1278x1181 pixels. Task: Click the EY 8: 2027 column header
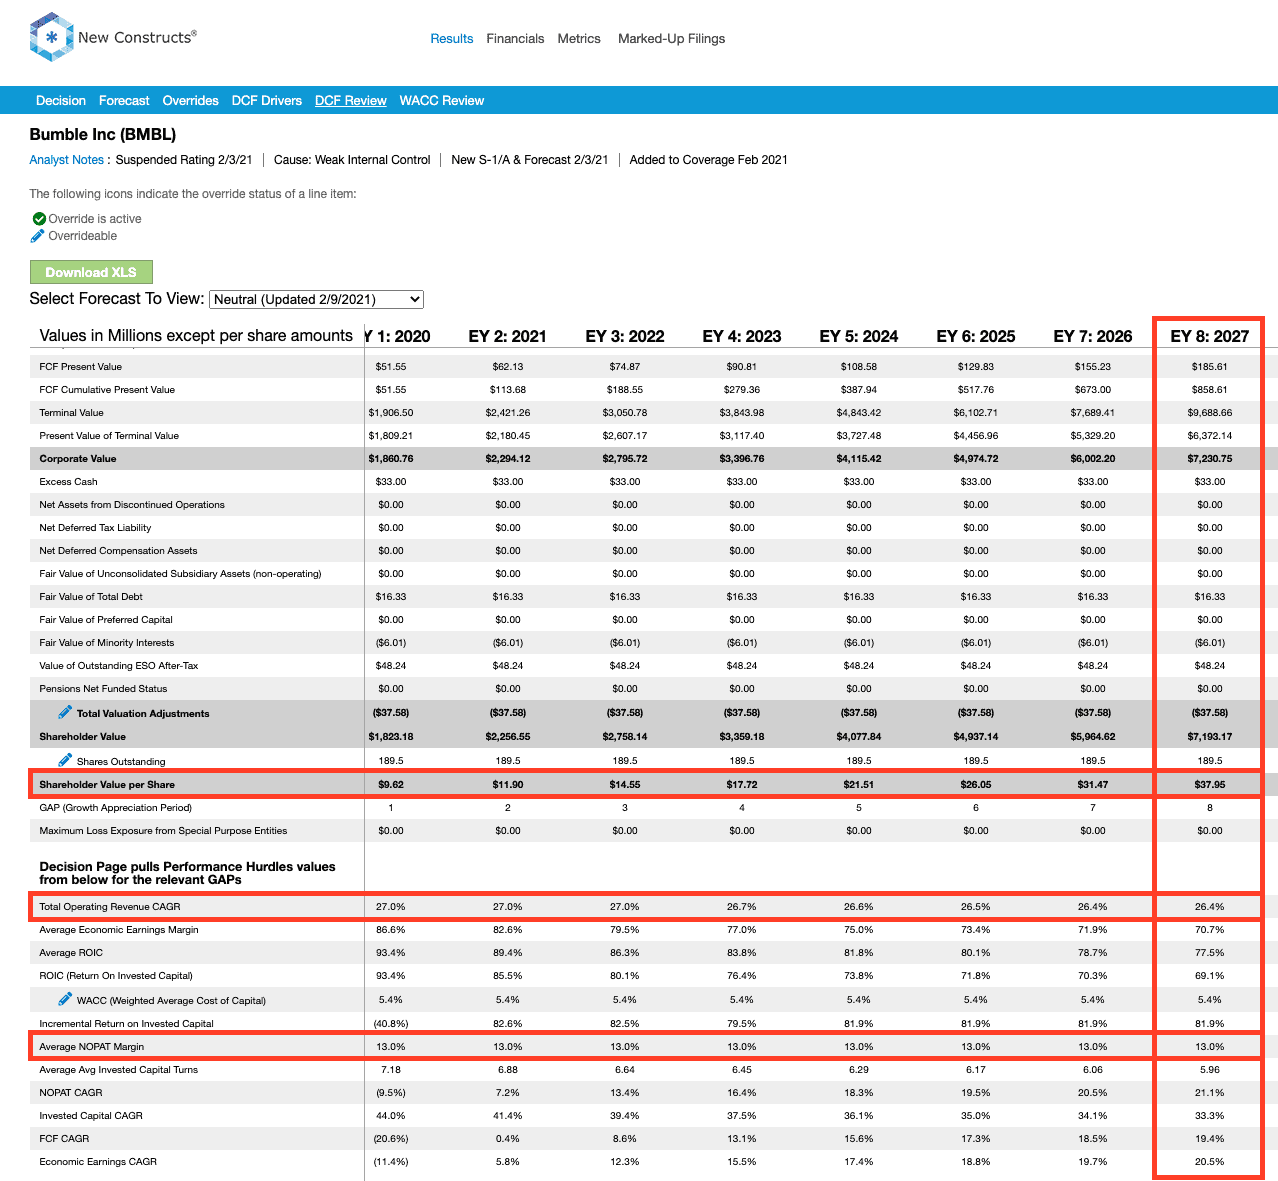tap(1210, 336)
